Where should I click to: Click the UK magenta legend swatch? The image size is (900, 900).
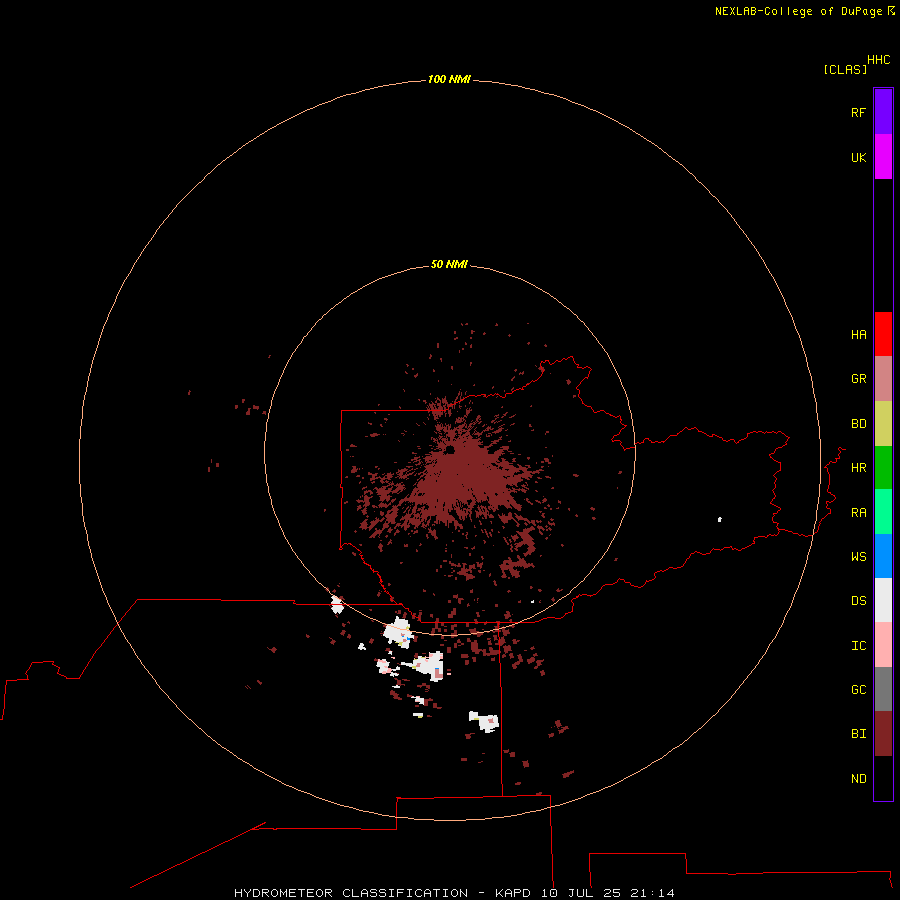[883, 157]
